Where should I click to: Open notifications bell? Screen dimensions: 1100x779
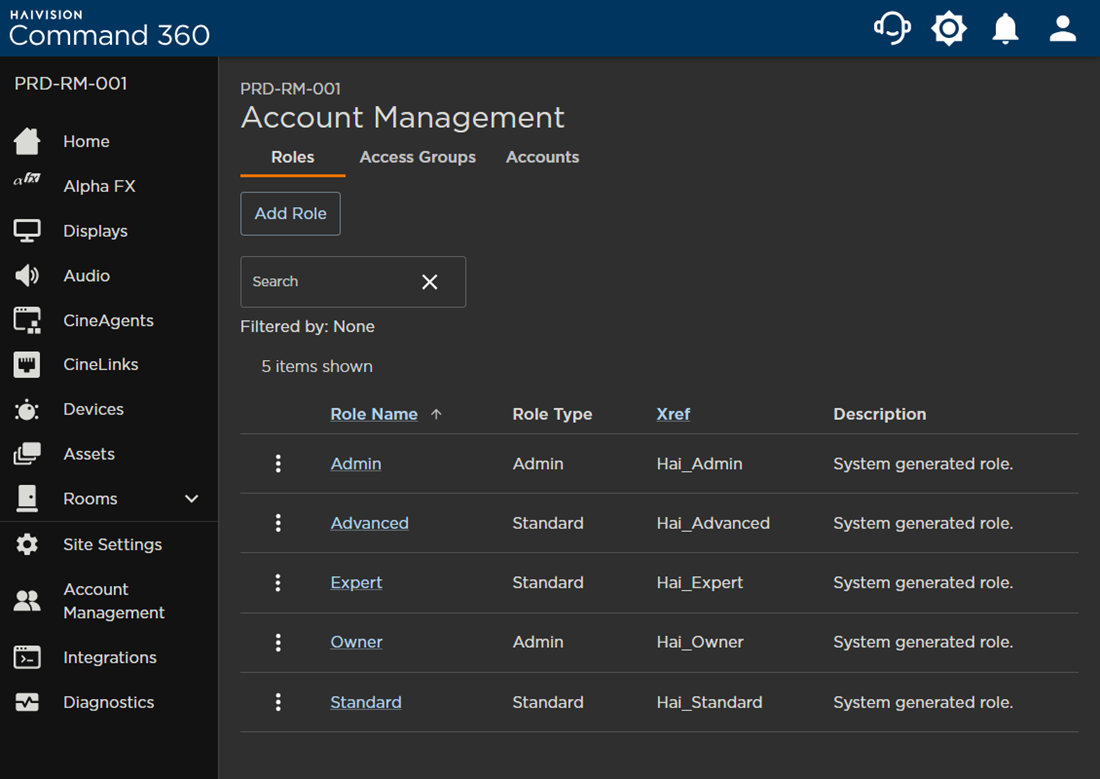1005,29
